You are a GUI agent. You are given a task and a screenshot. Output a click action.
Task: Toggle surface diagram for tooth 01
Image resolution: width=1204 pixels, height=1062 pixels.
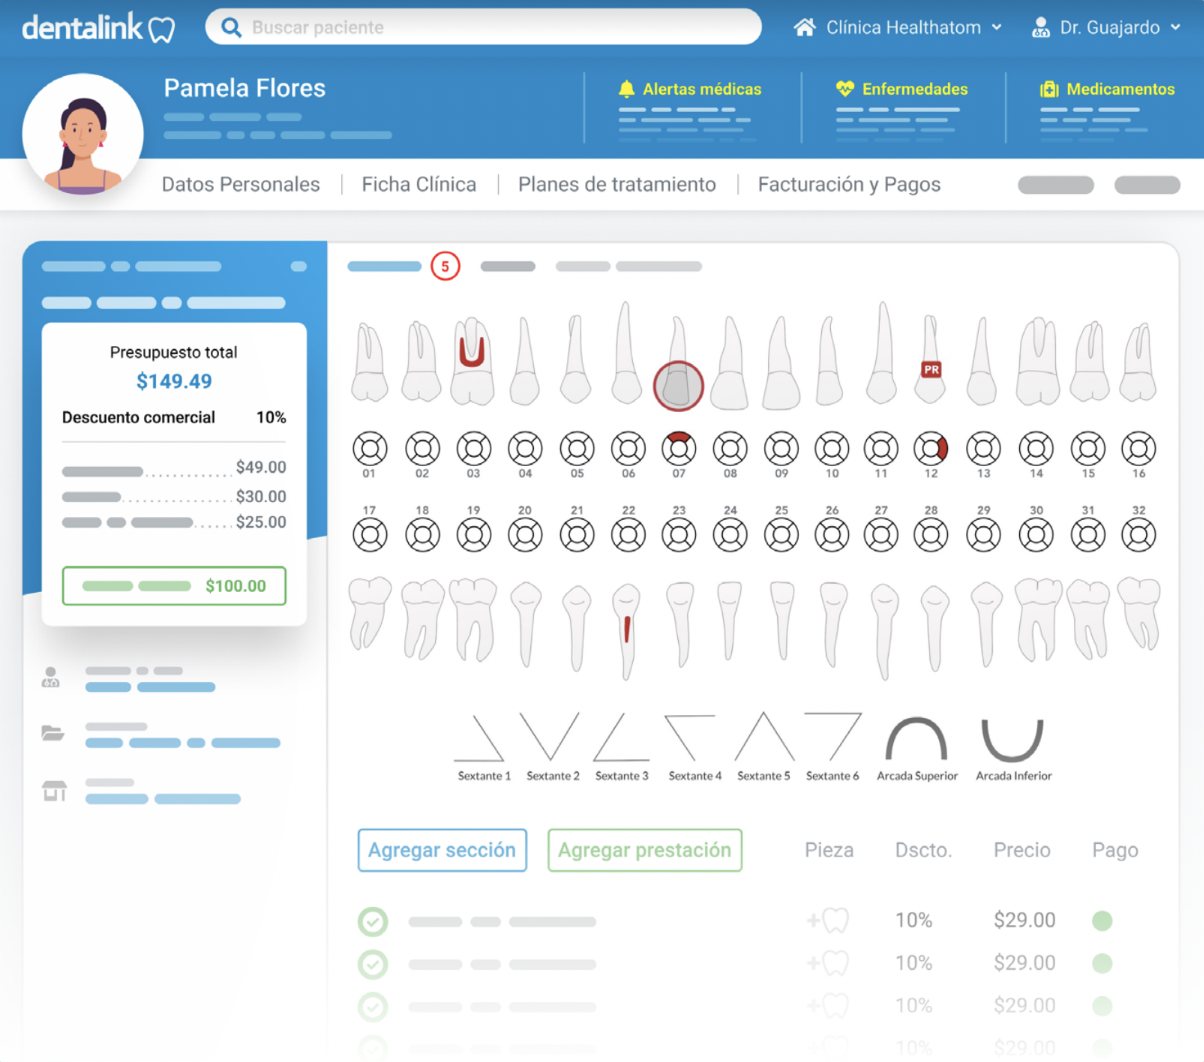coord(370,449)
